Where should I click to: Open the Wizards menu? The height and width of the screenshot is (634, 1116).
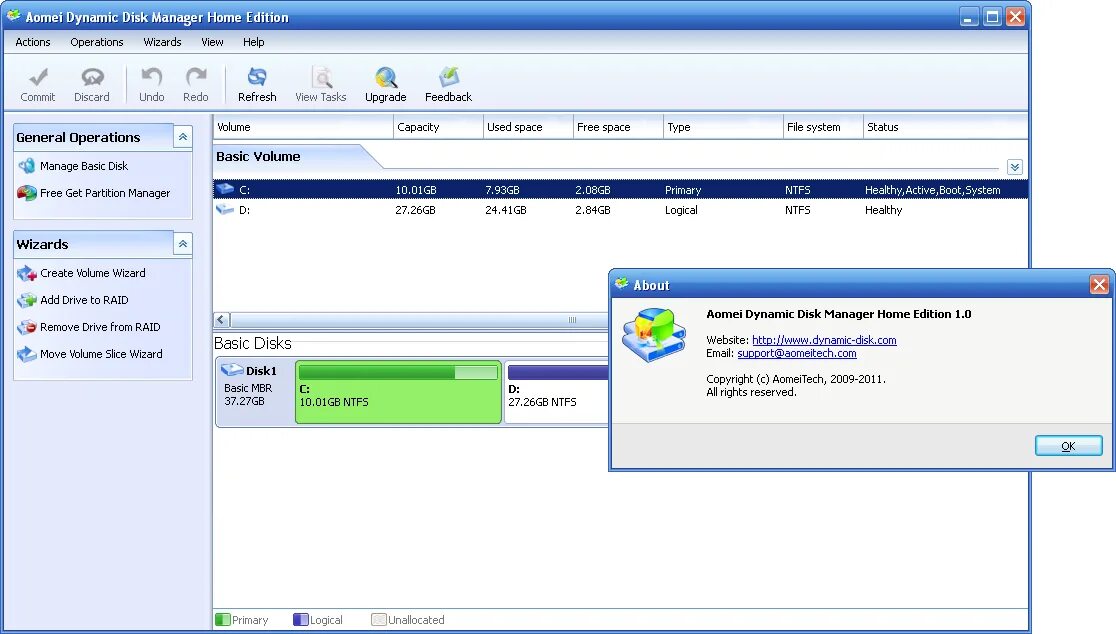[x=162, y=42]
